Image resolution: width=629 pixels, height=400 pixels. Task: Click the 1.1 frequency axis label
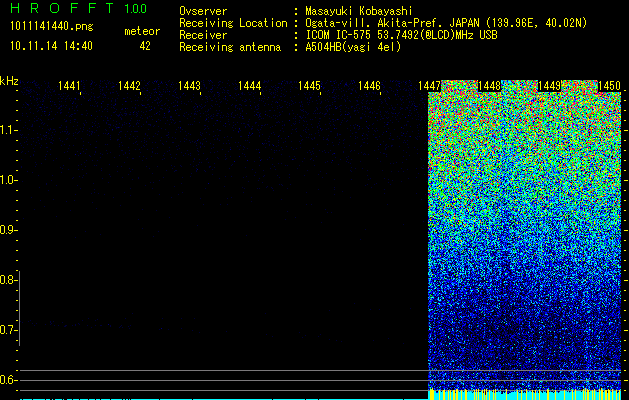7,130
